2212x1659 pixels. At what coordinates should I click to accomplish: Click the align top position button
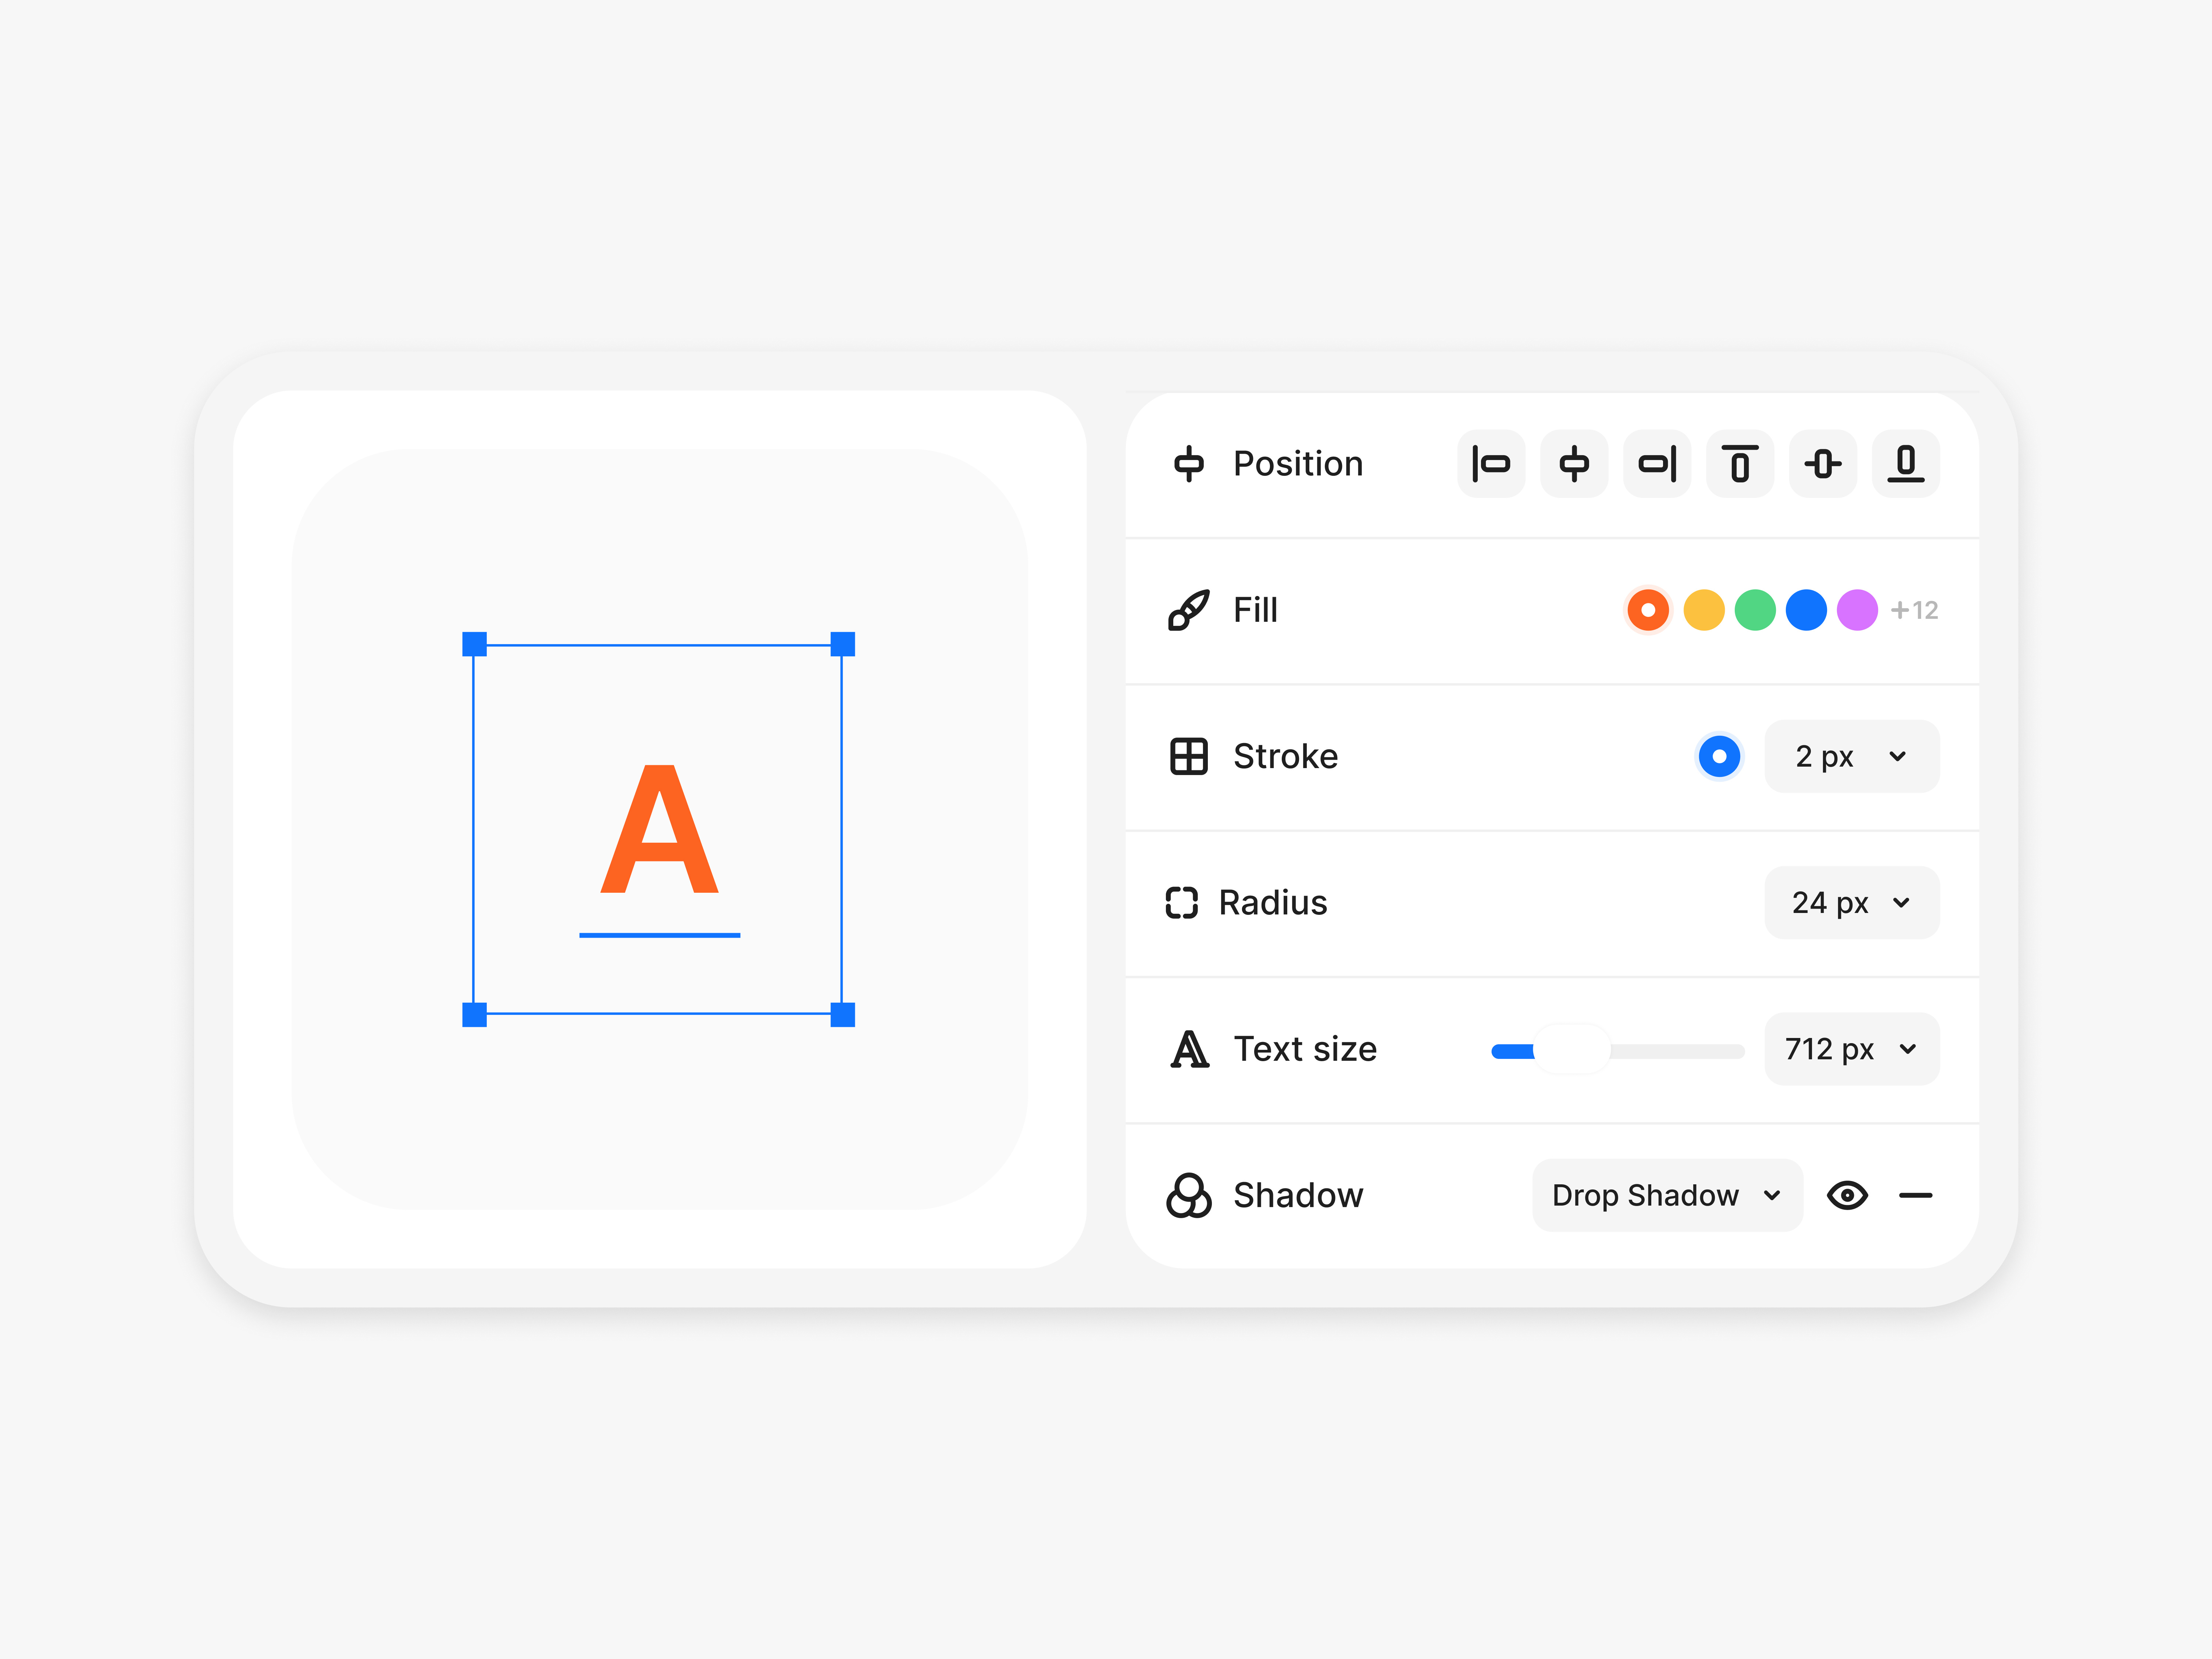click(x=1740, y=464)
